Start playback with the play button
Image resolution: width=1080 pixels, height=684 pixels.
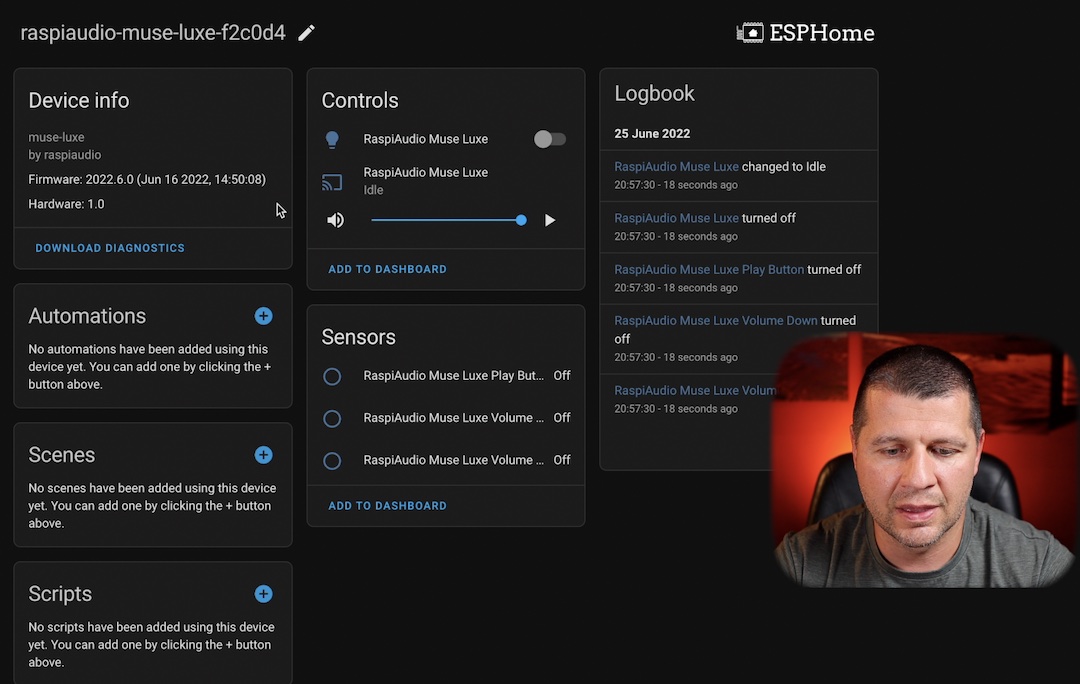(x=550, y=220)
